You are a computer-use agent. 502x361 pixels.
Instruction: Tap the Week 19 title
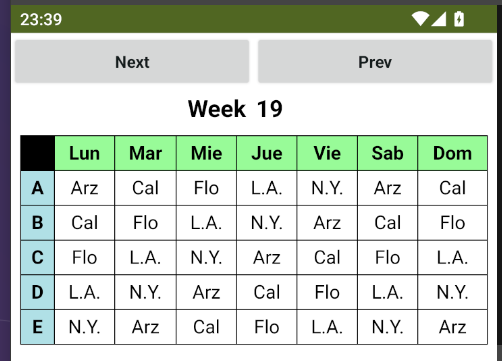tap(235, 109)
